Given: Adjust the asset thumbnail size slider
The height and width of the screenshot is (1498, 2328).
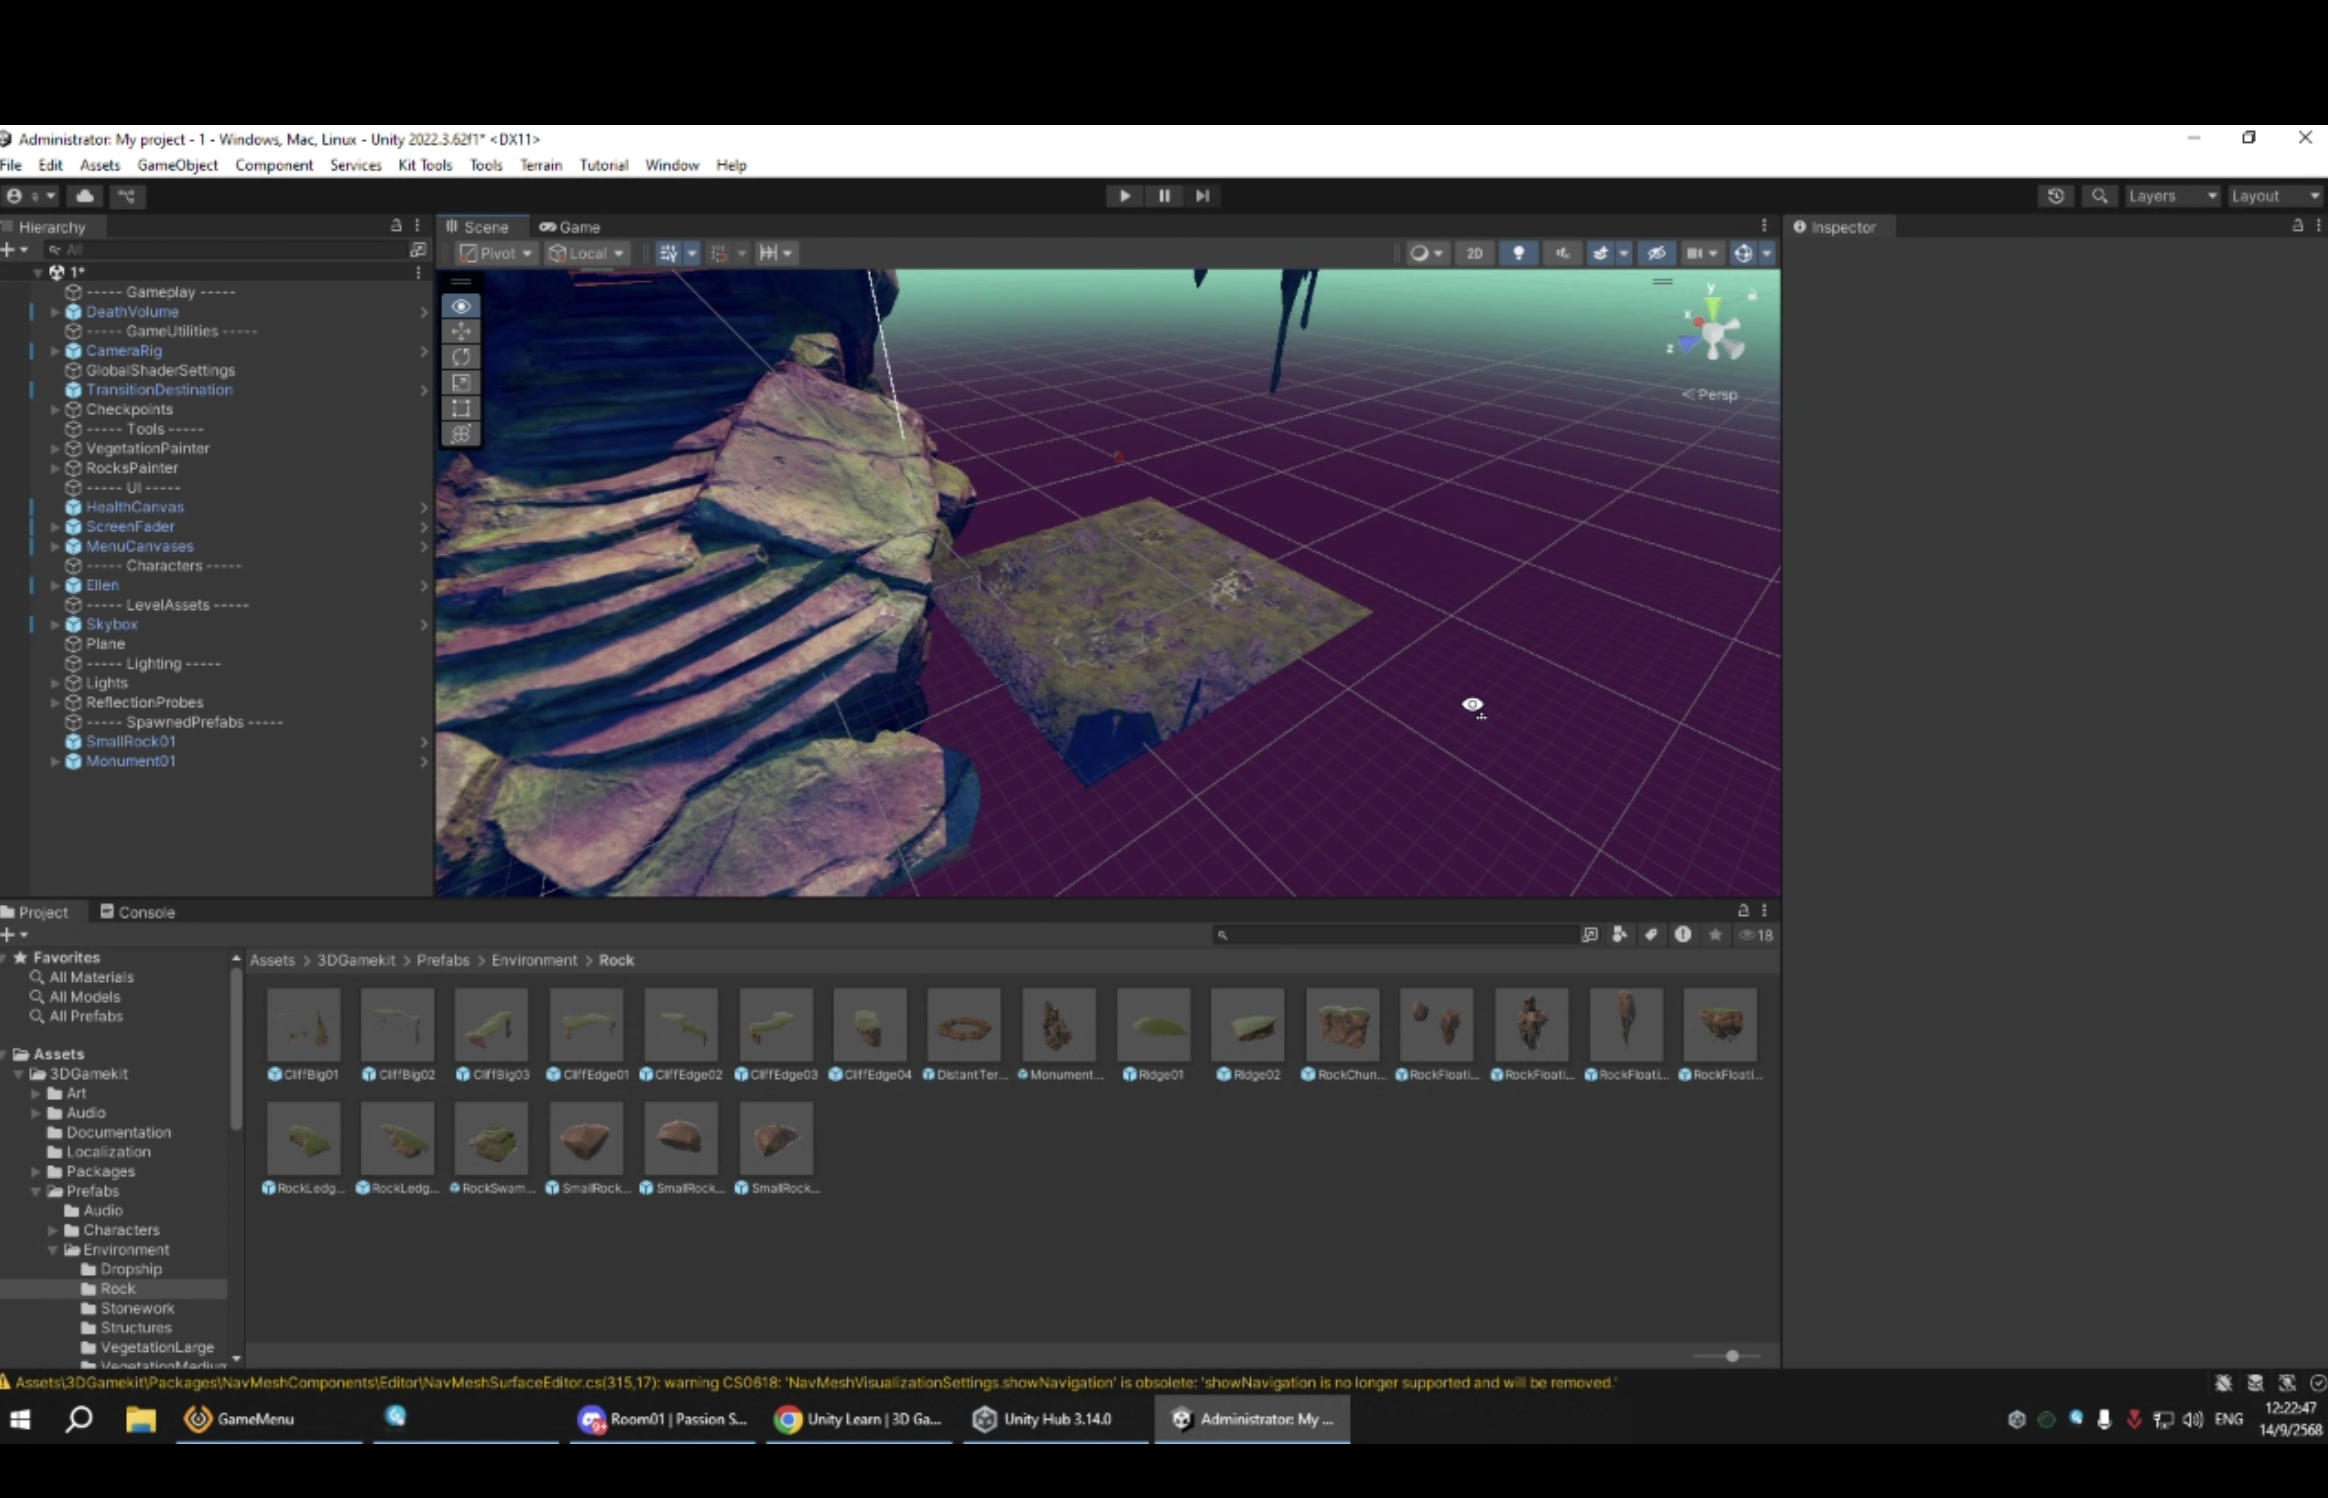Looking at the screenshot, I should coord(1731,1356).
